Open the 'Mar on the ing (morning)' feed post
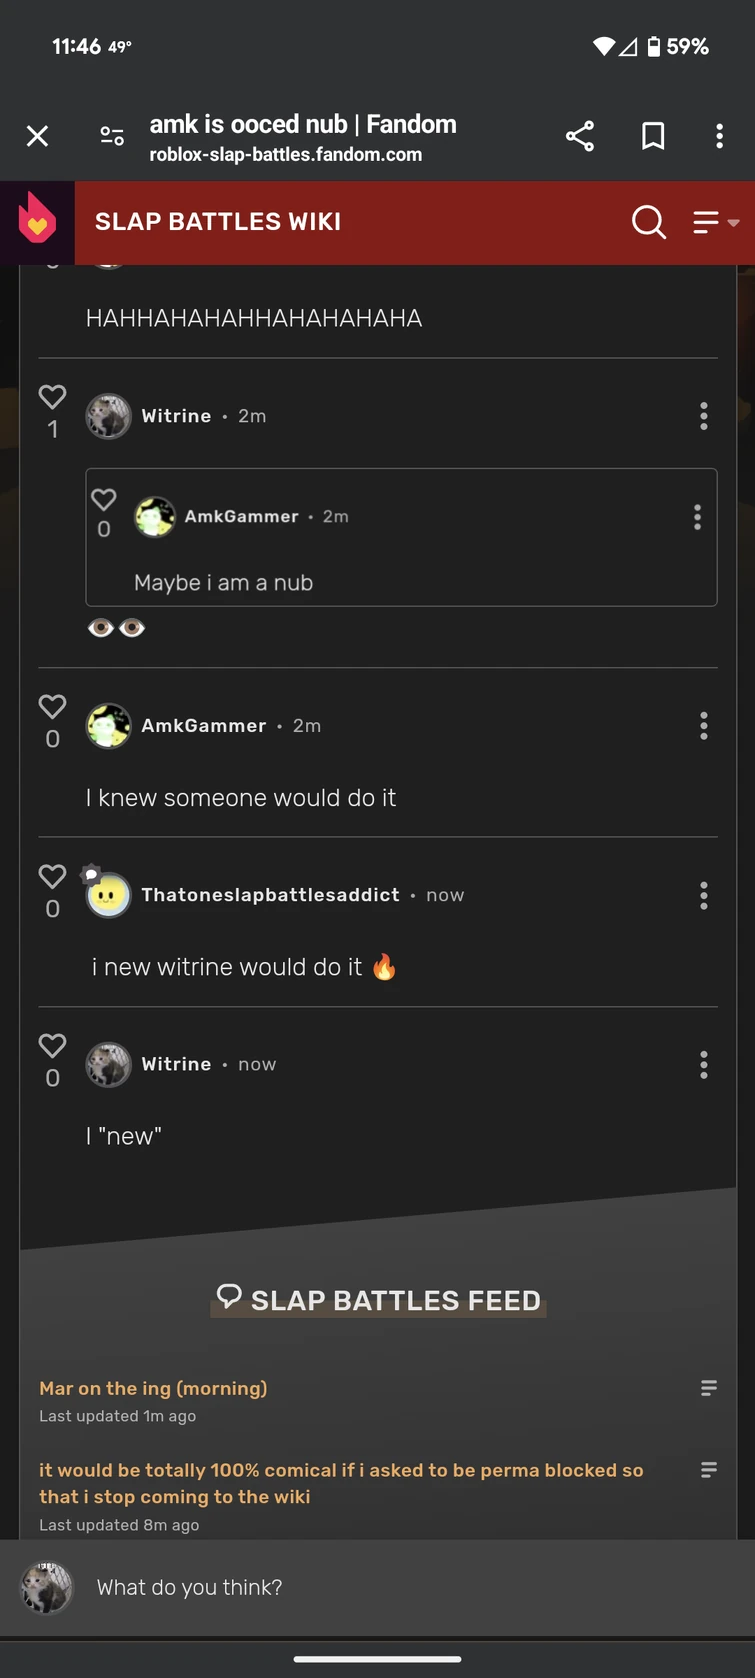The image size is (755, 1678). coord(152,1388)
